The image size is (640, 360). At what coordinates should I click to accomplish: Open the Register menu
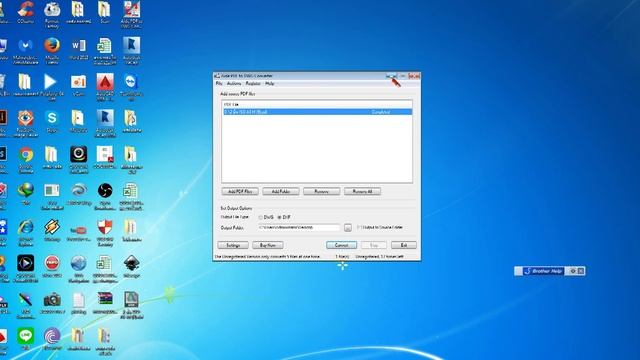(x=253, y=83)
